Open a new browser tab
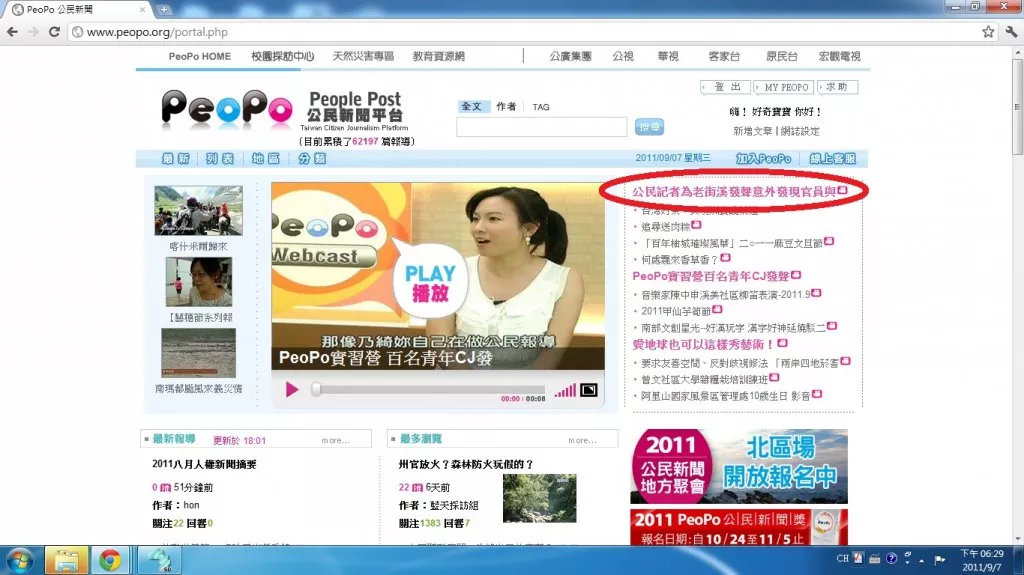The width and height of the screenshot is (1024, 575). (x=163, y=10)
